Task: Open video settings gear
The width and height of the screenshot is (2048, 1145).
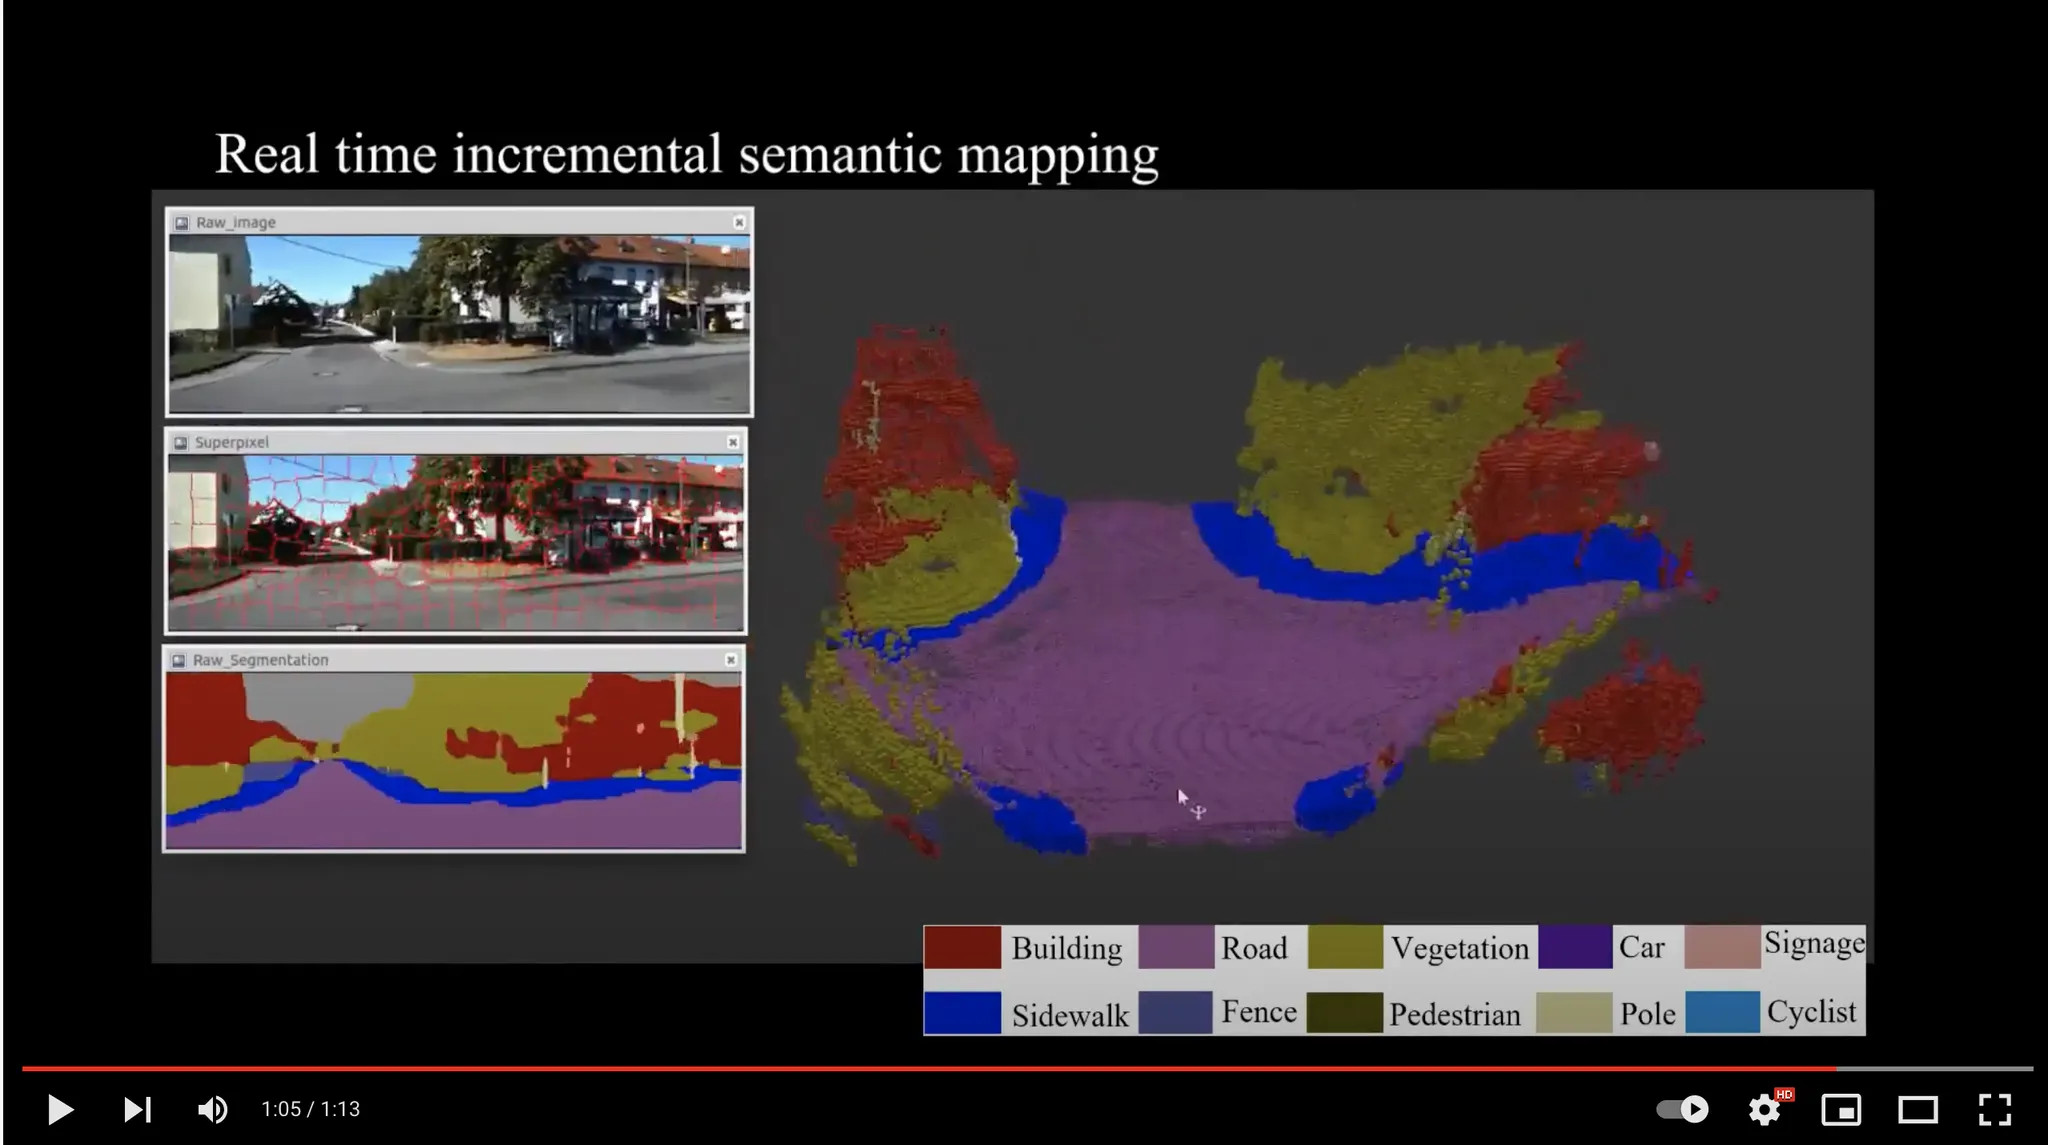Action: point(1764,1109)
